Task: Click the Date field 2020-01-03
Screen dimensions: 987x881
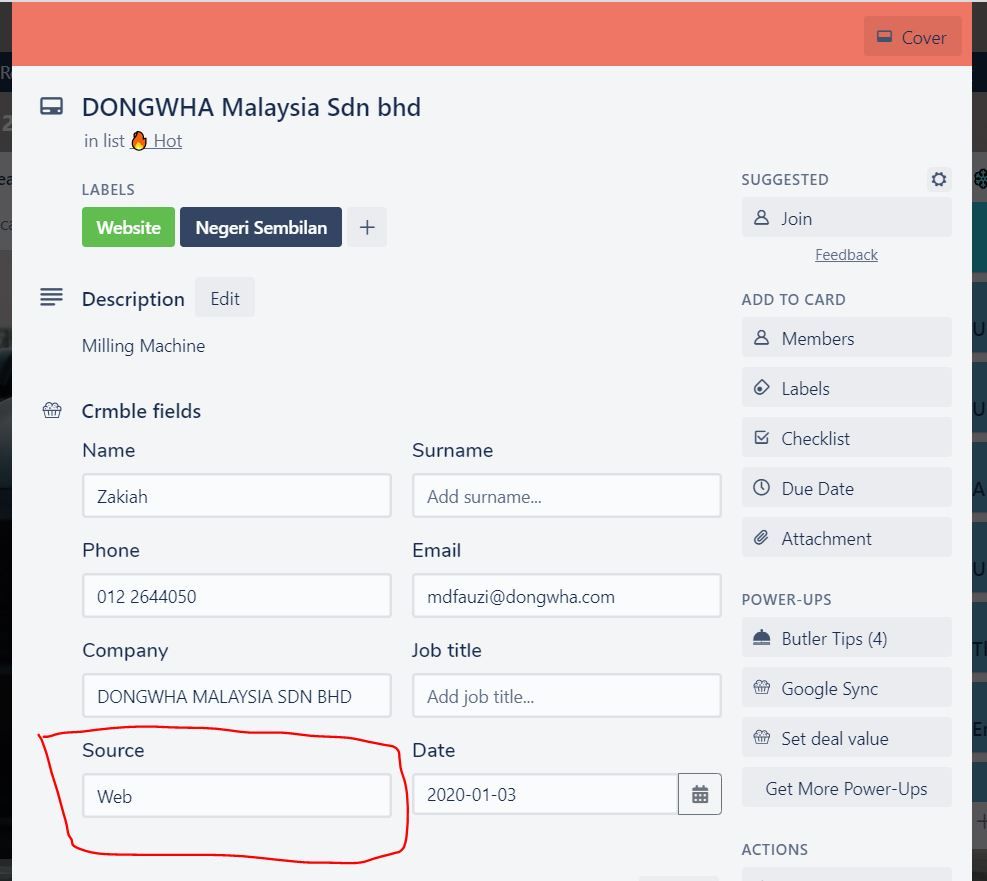Action: coord(545,794)
